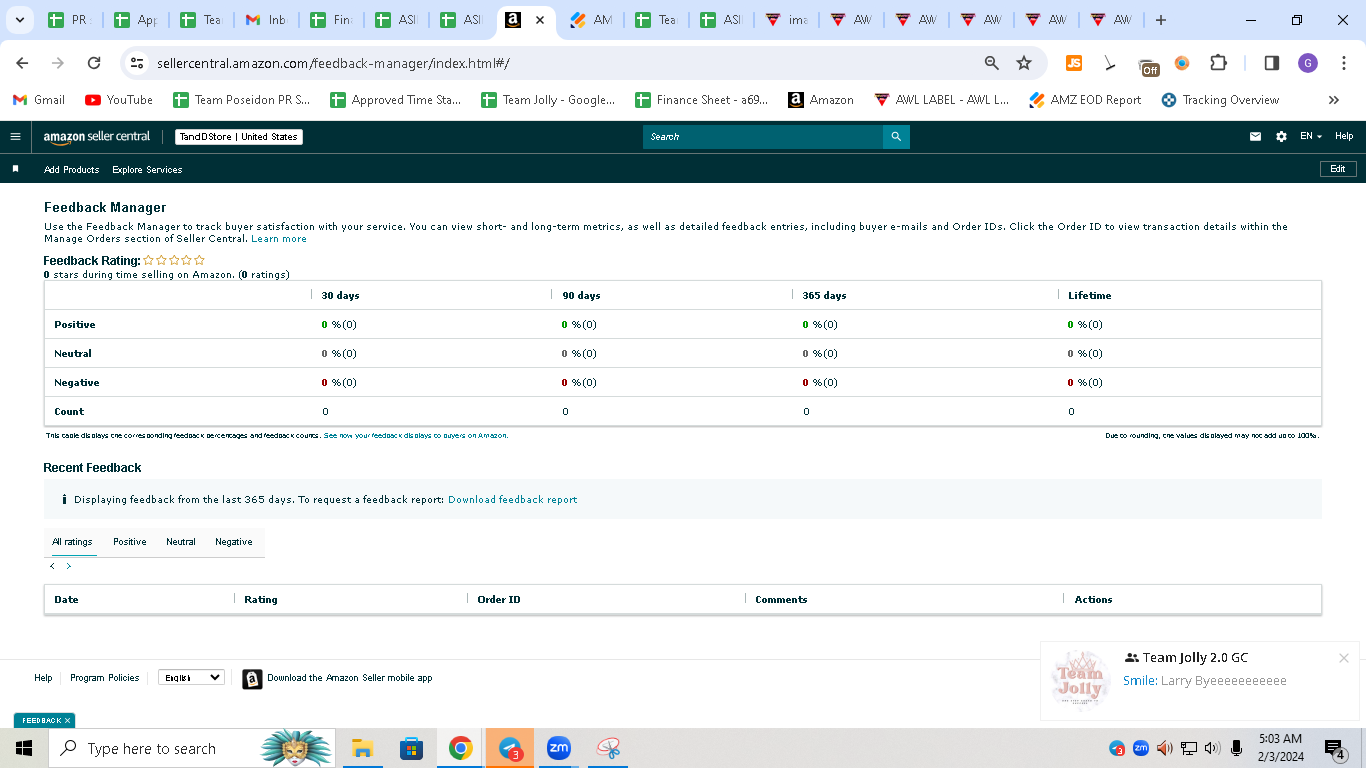Open the TandDStore United States account switcher
Screen dimensions: 1366x768
coord(239,137)
